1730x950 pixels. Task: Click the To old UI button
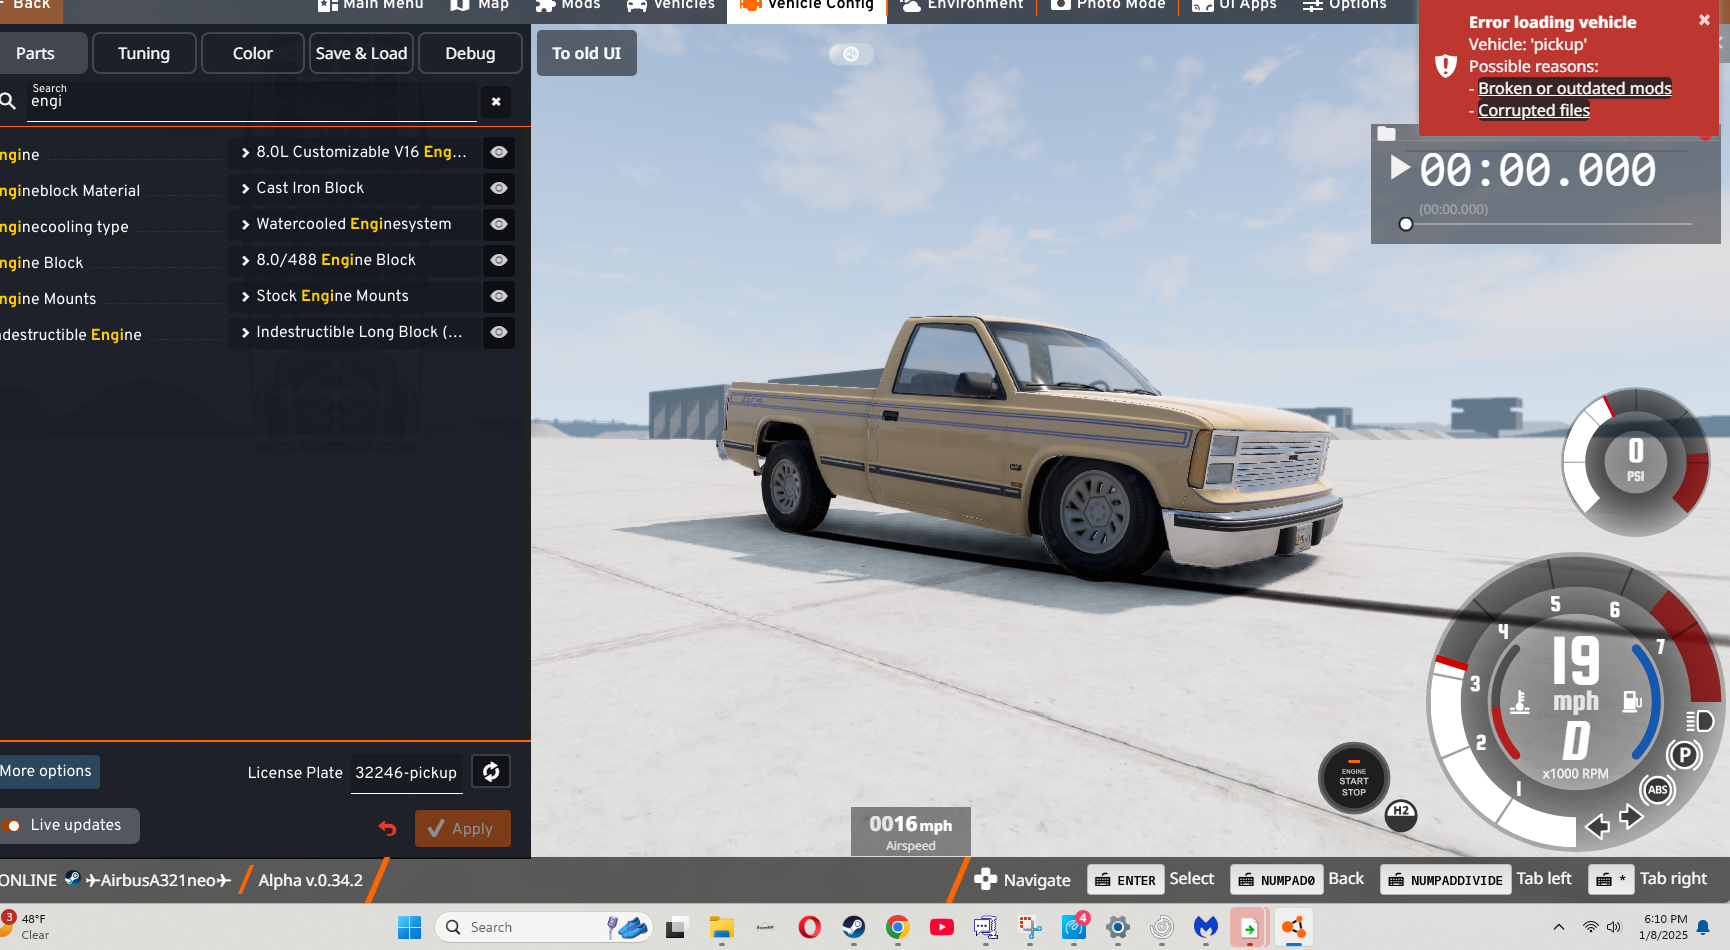pyautogui.click(x=587, y=53)
